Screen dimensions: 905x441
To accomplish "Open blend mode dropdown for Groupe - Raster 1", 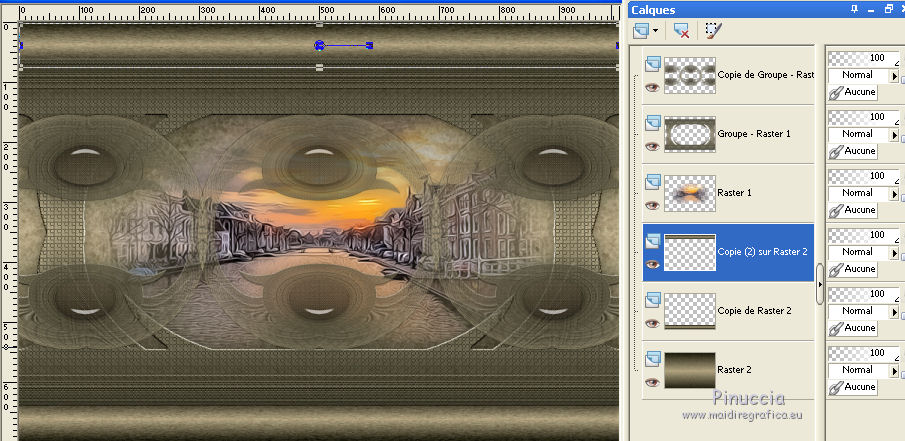I will coord(895,134).
